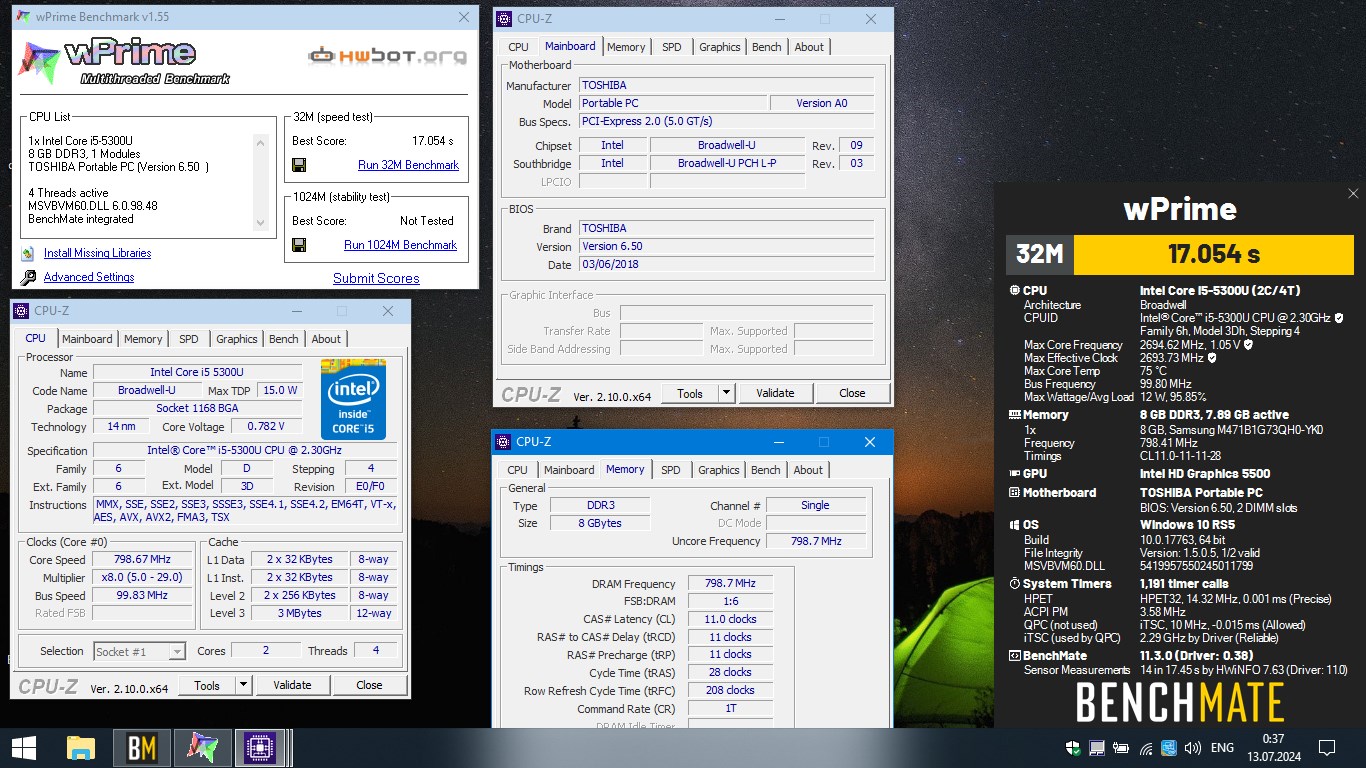The width and height of the screenshot is (1366, 768).
Task: Switch to wPrime via taskbar icon
Action: 202,748
